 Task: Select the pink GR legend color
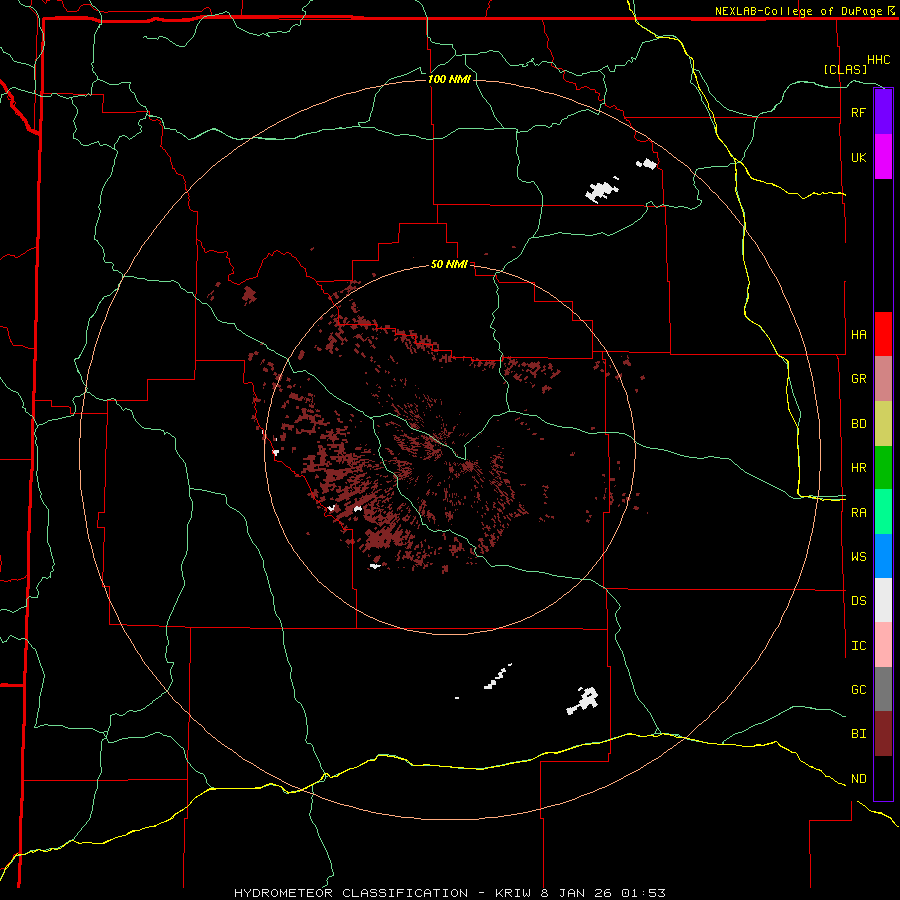pos(883,379)
